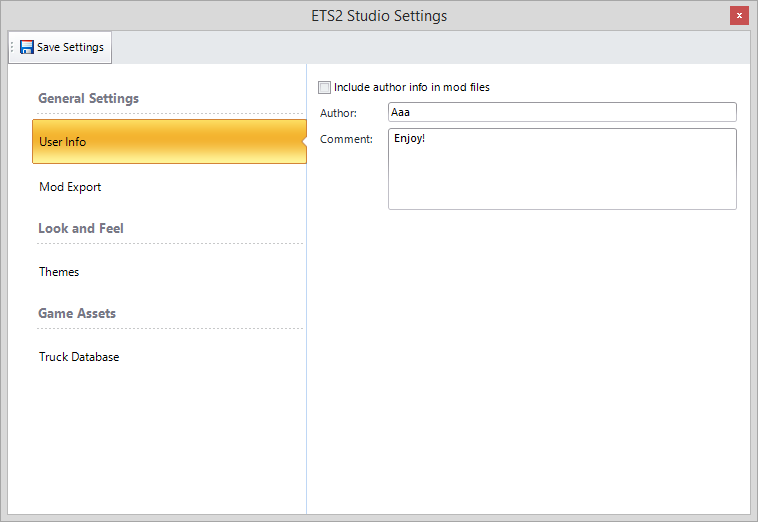The image size is (758, 522).
Task: Open the User Info settings page
Action: [168, 142]
